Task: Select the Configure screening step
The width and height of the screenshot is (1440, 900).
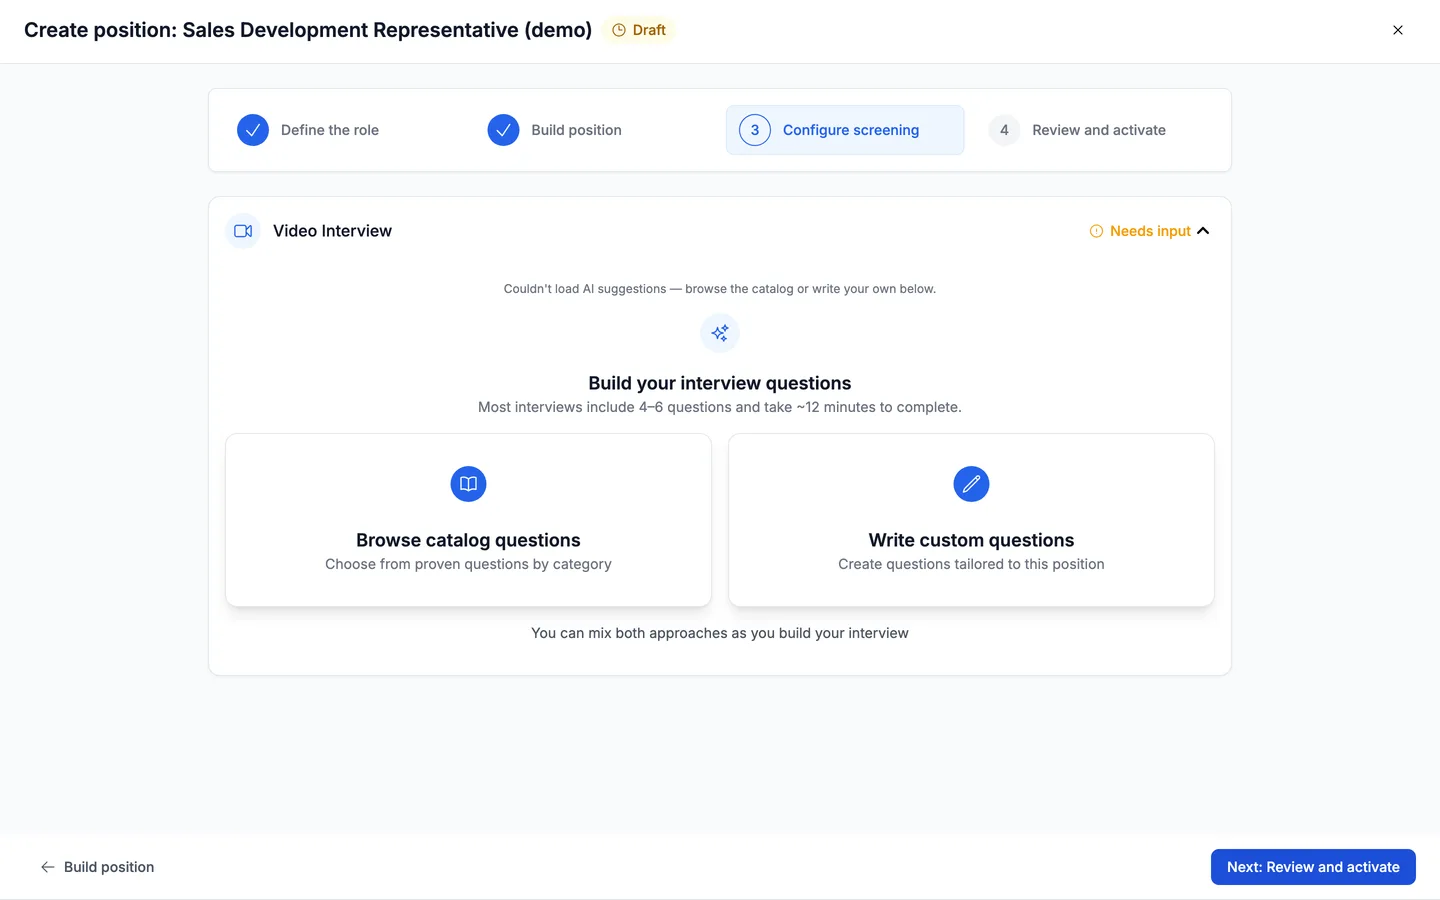Action: [845, 130]
